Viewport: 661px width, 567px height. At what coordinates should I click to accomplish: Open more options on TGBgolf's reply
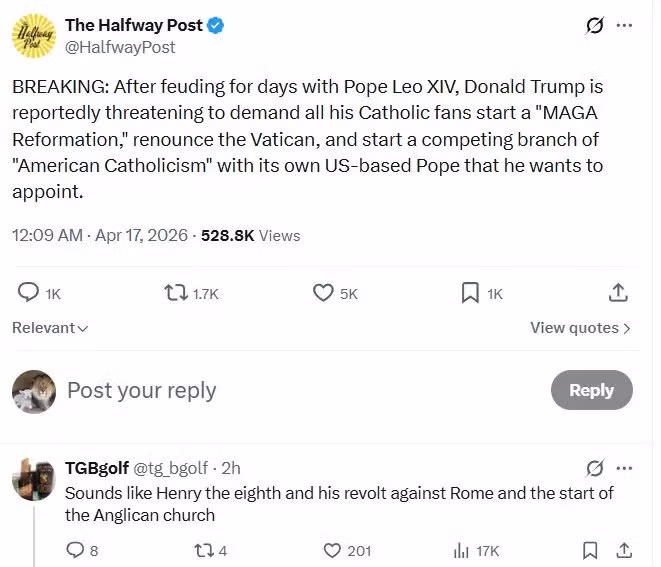point(625,468)
